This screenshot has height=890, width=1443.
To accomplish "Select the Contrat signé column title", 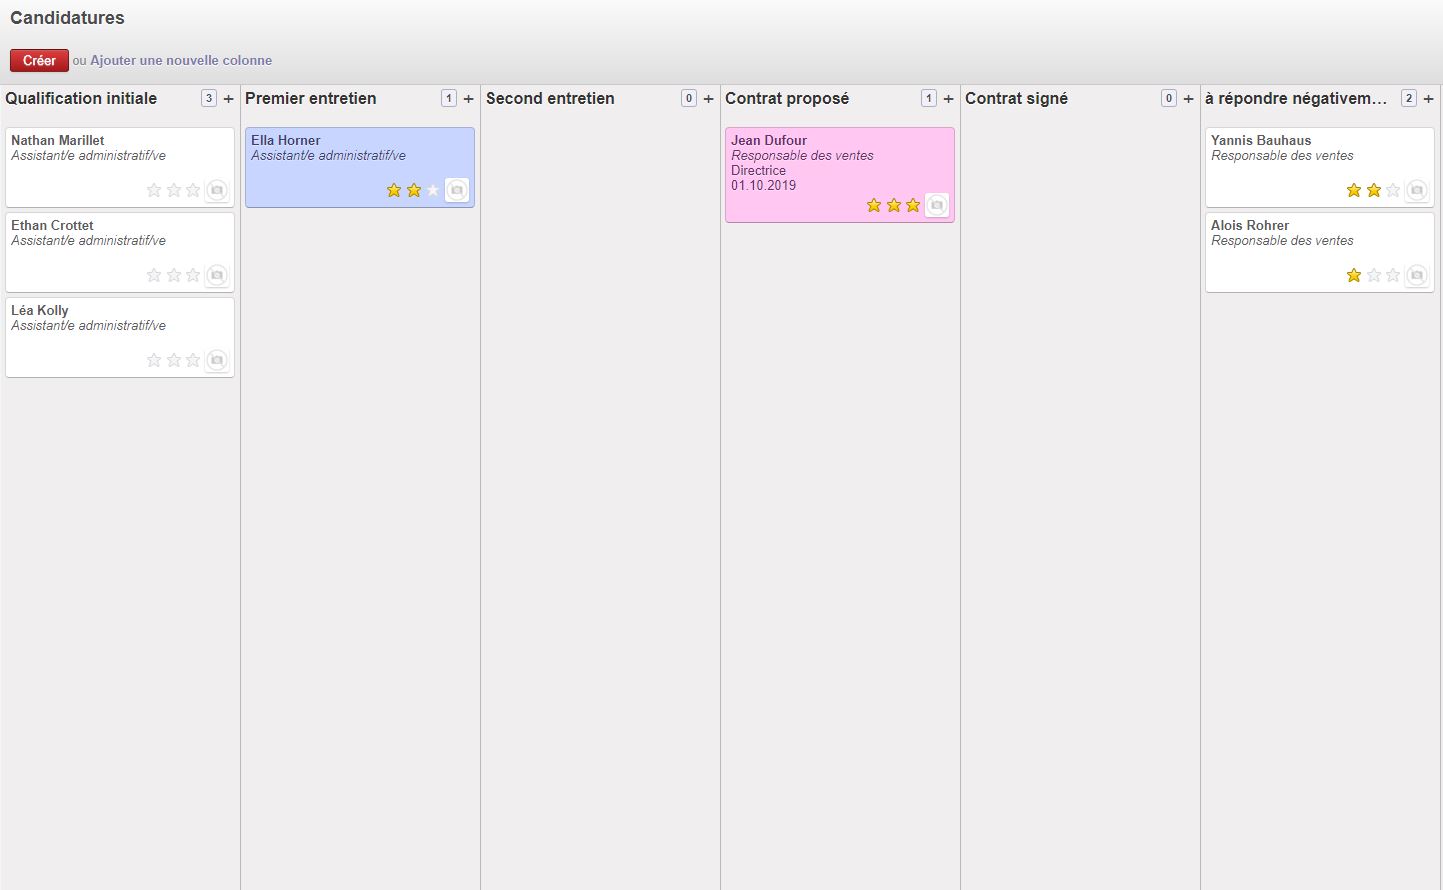I will point(1016,98).
